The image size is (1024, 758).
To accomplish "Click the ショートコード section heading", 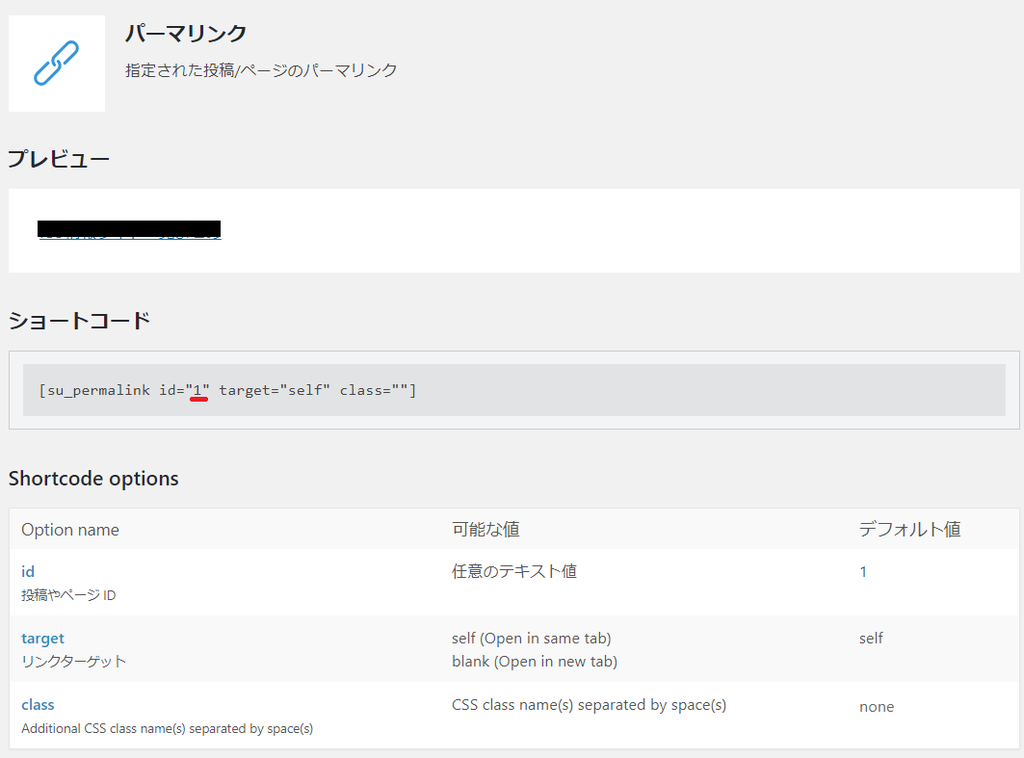I will coord(78,319).
